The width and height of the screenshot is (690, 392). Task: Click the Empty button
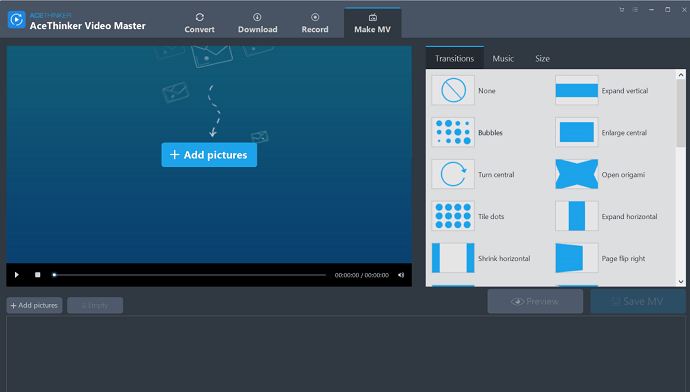(x=95, y=305)
